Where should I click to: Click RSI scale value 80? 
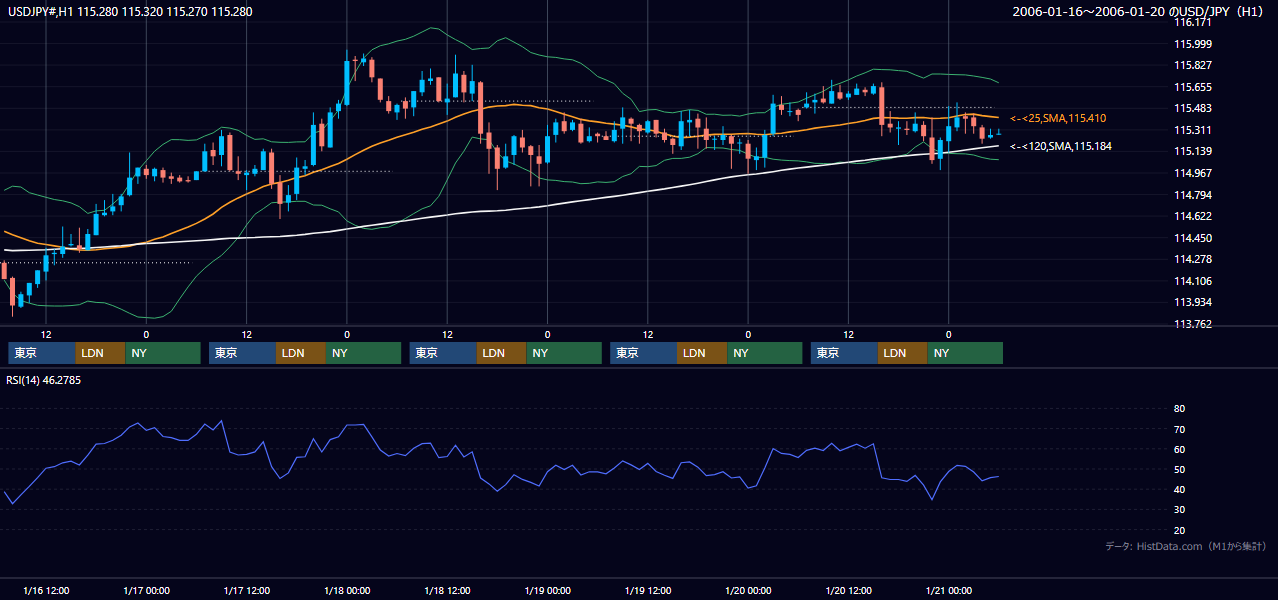coord(1179,409)
